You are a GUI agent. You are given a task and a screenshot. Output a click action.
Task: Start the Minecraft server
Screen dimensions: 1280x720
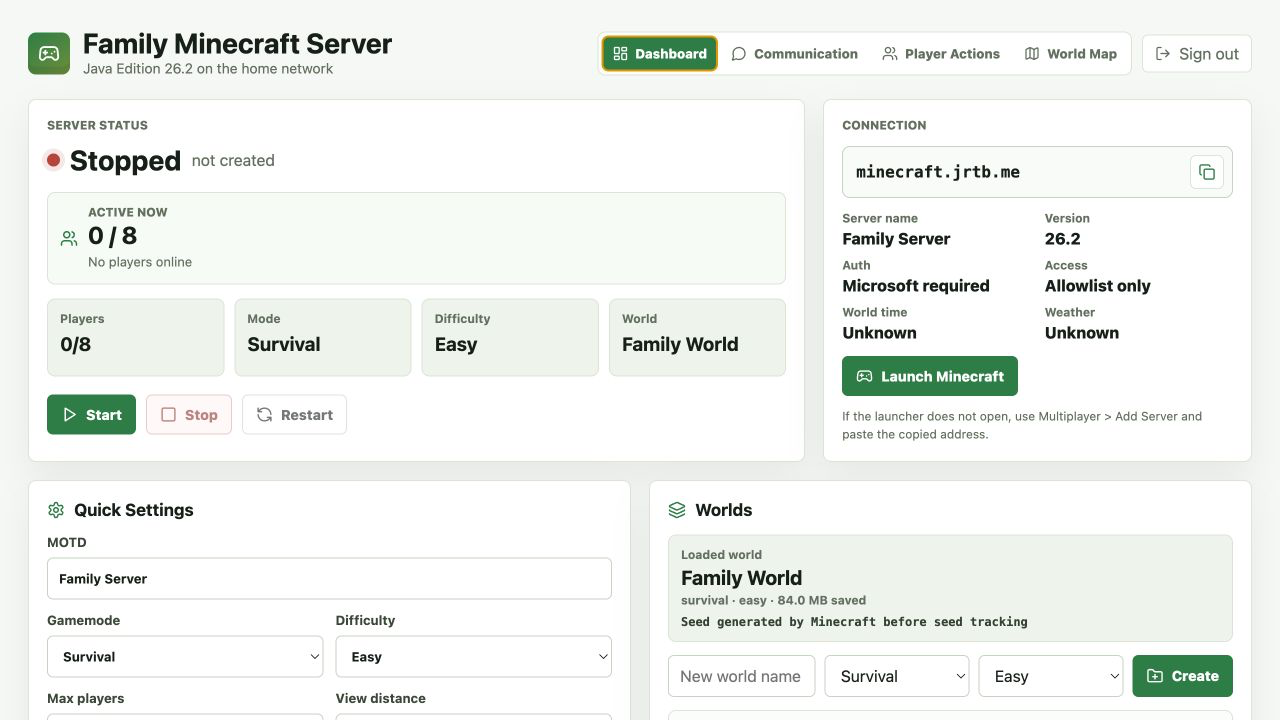[91, 415]
